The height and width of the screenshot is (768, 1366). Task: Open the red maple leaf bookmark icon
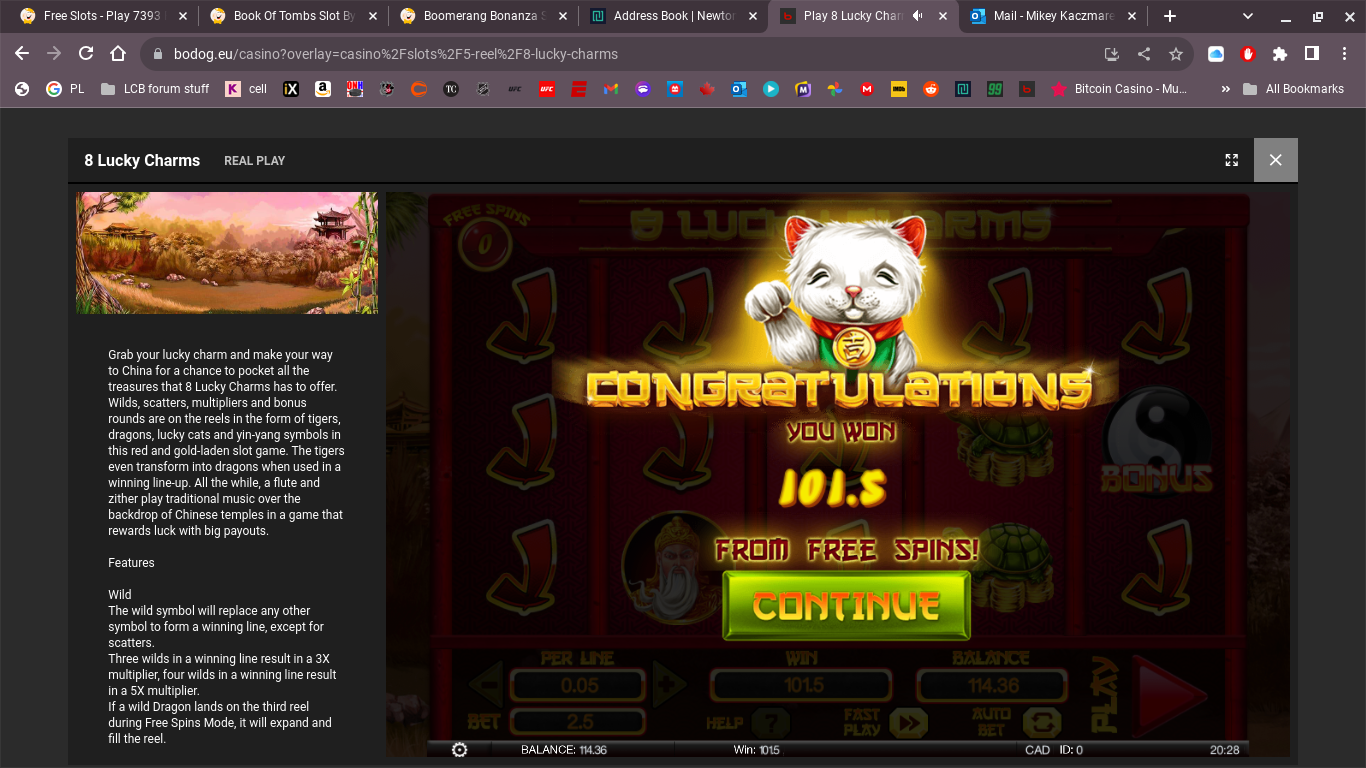coord(707,89)
